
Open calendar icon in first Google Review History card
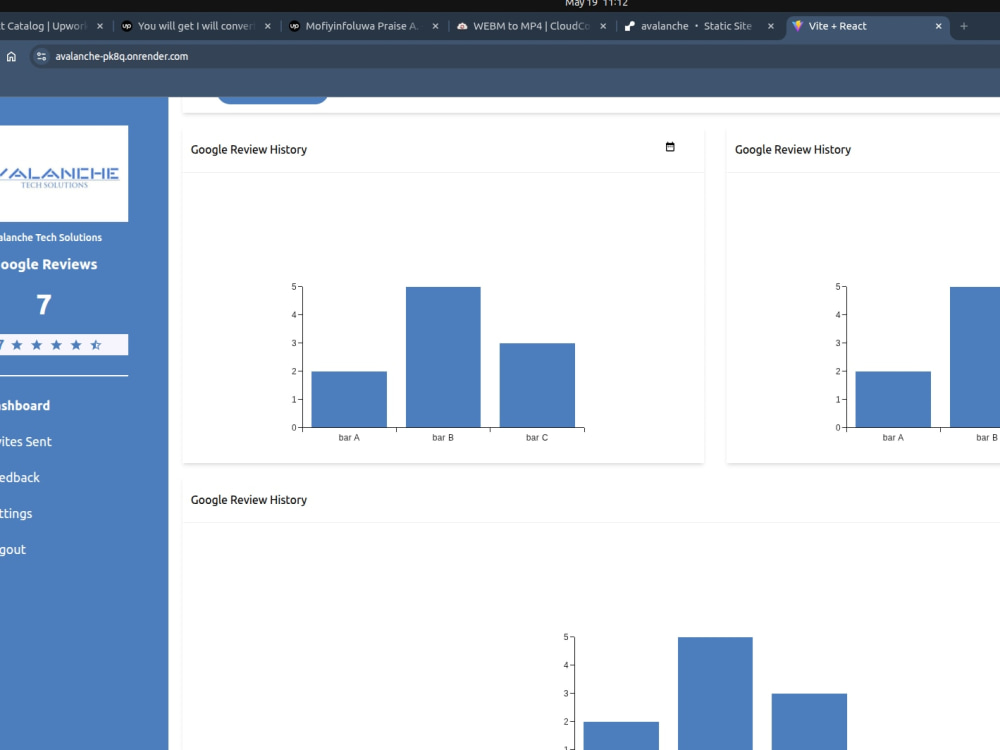670,147
